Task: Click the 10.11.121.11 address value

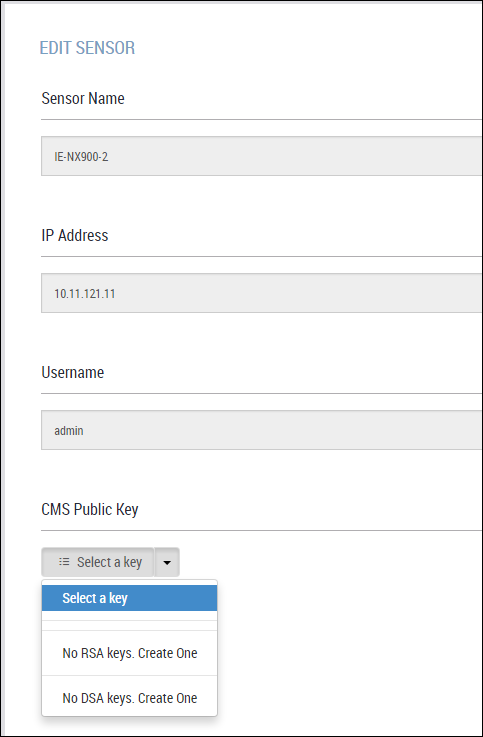Action: [85, 294]
